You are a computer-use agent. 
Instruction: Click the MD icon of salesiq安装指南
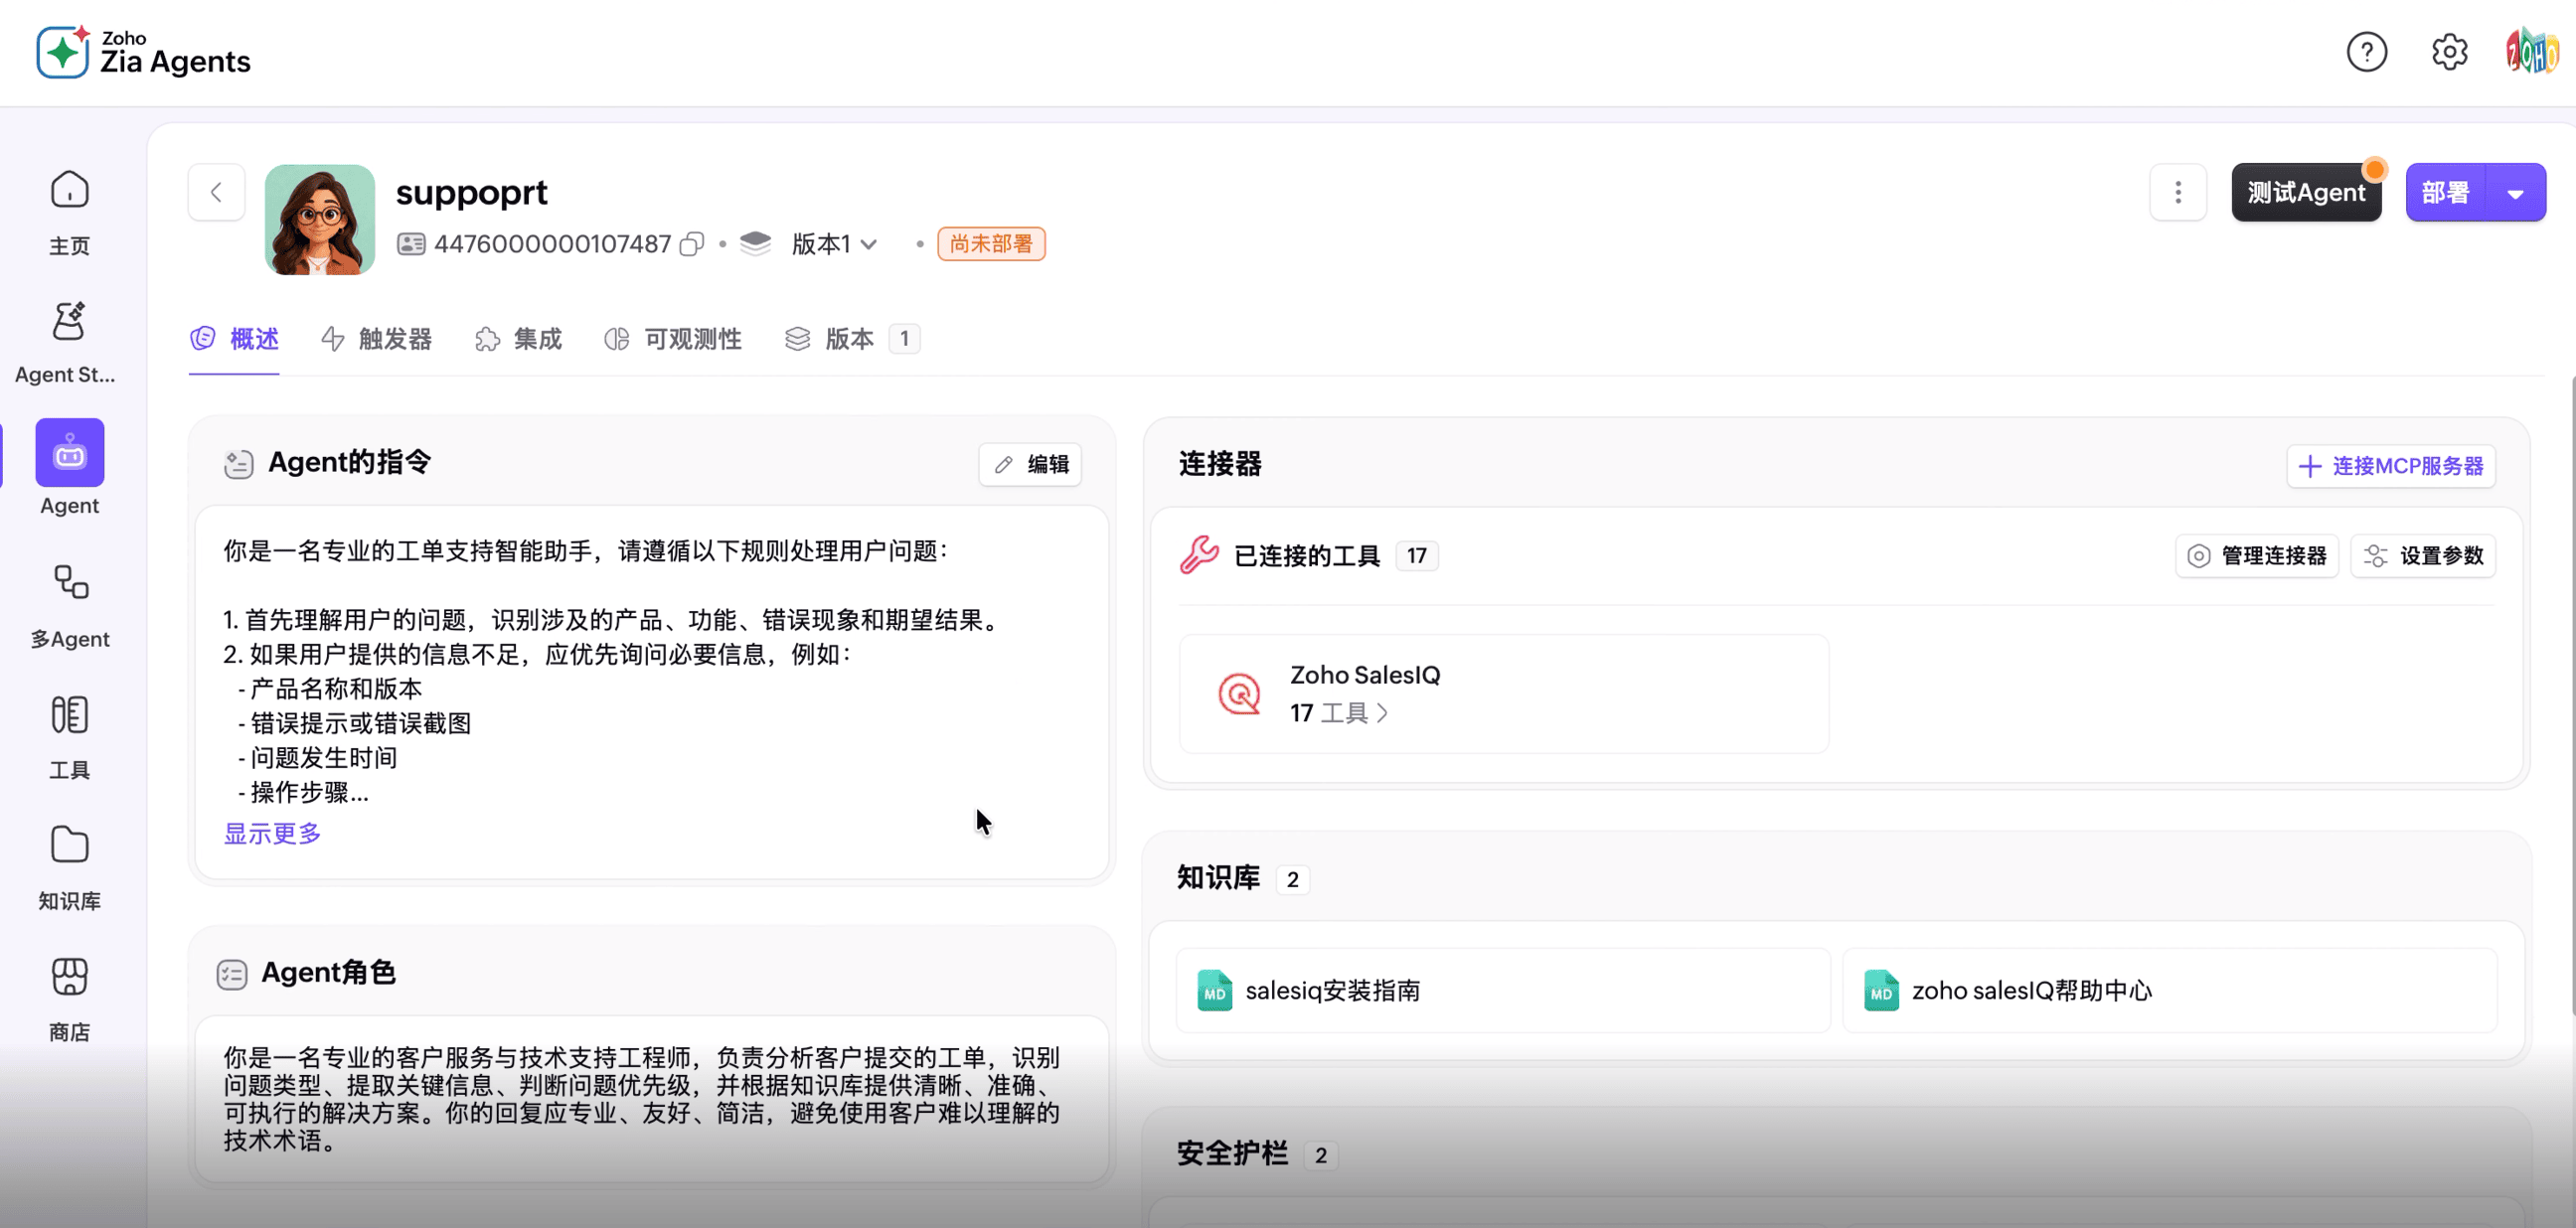(x=1215, y=990)
